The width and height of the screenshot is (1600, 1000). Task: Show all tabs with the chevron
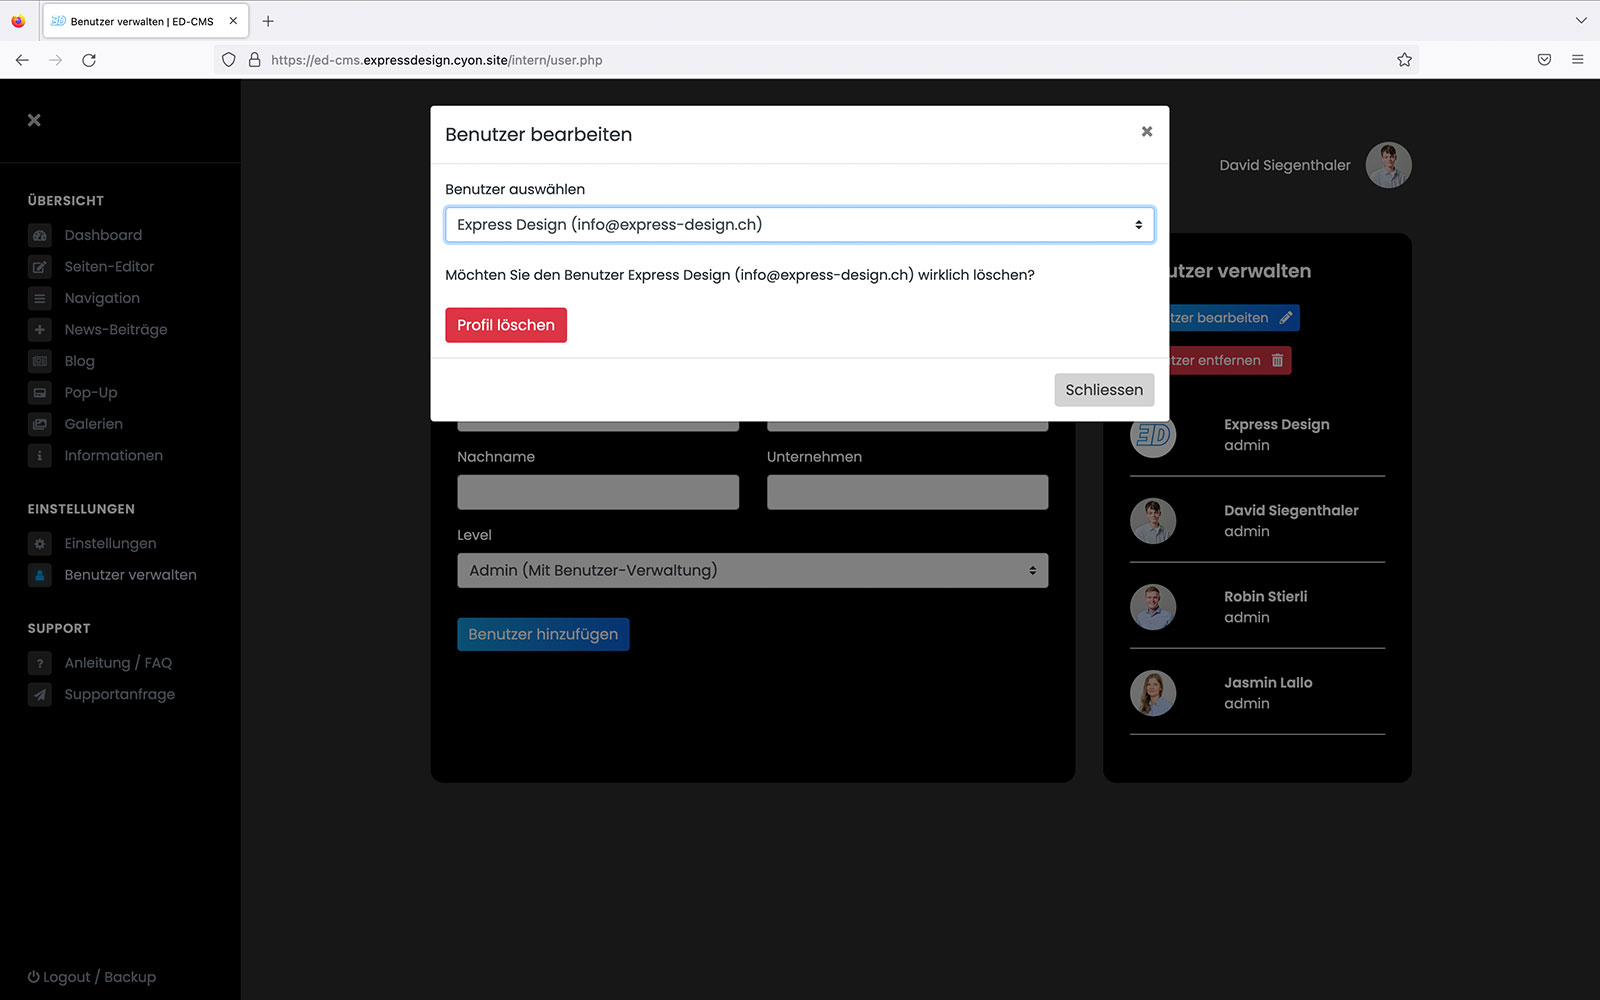(1580, 21)
